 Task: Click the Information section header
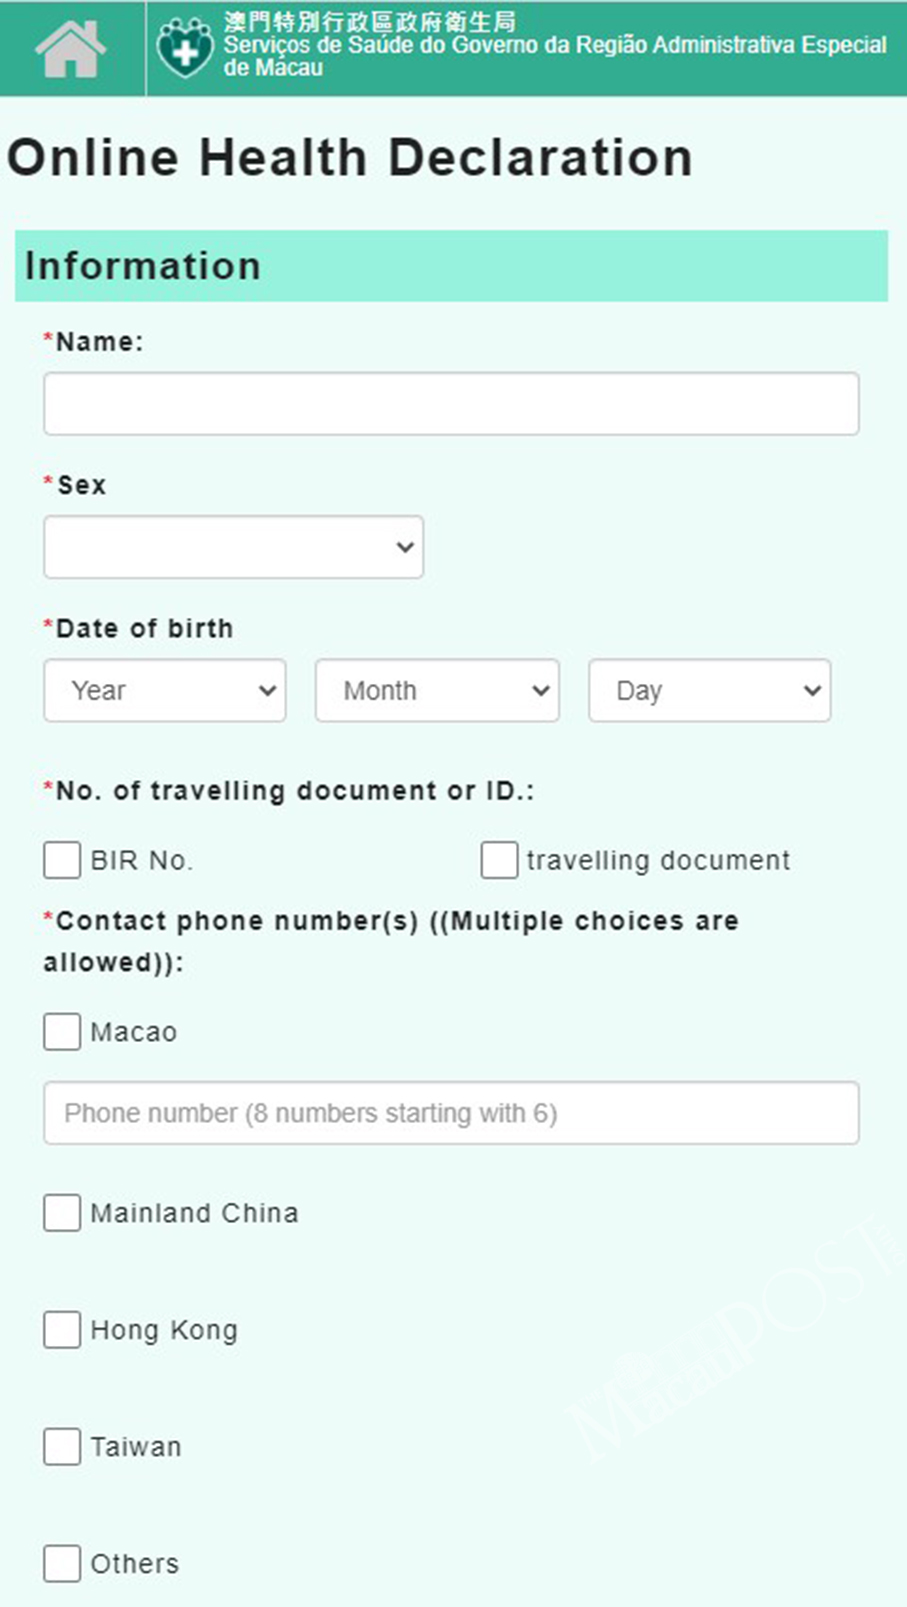point(451,266)
